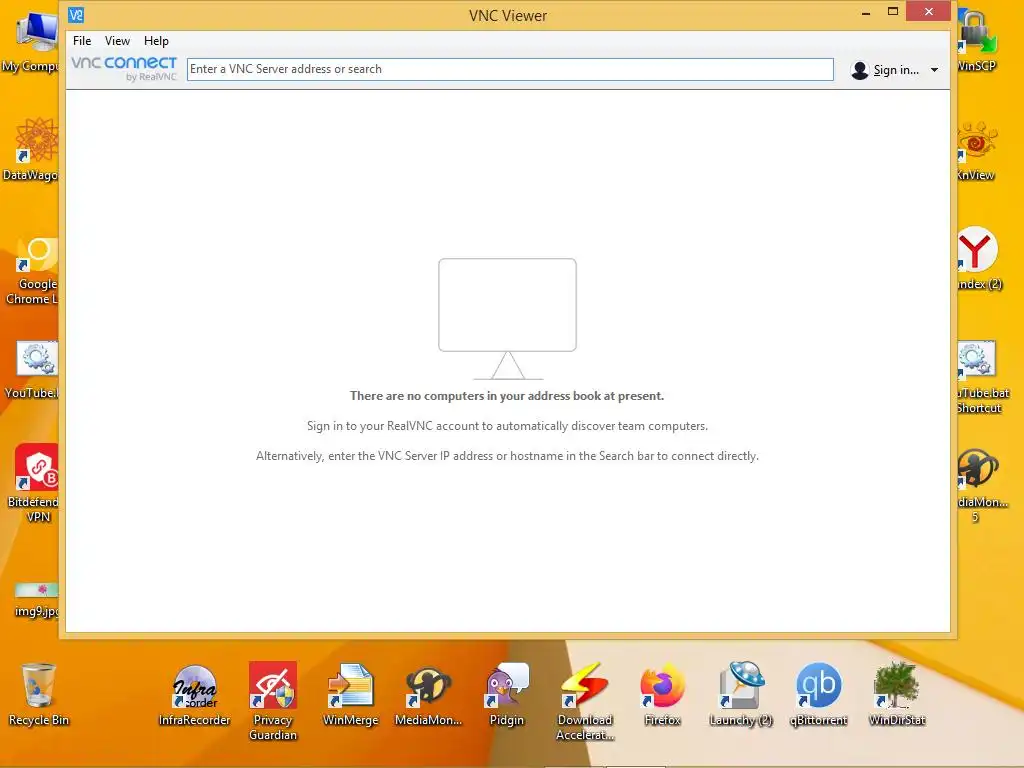Viewport: 1024px width, 768px height.
Task: Select the XnView desktop icon
Action: [977, 150]
